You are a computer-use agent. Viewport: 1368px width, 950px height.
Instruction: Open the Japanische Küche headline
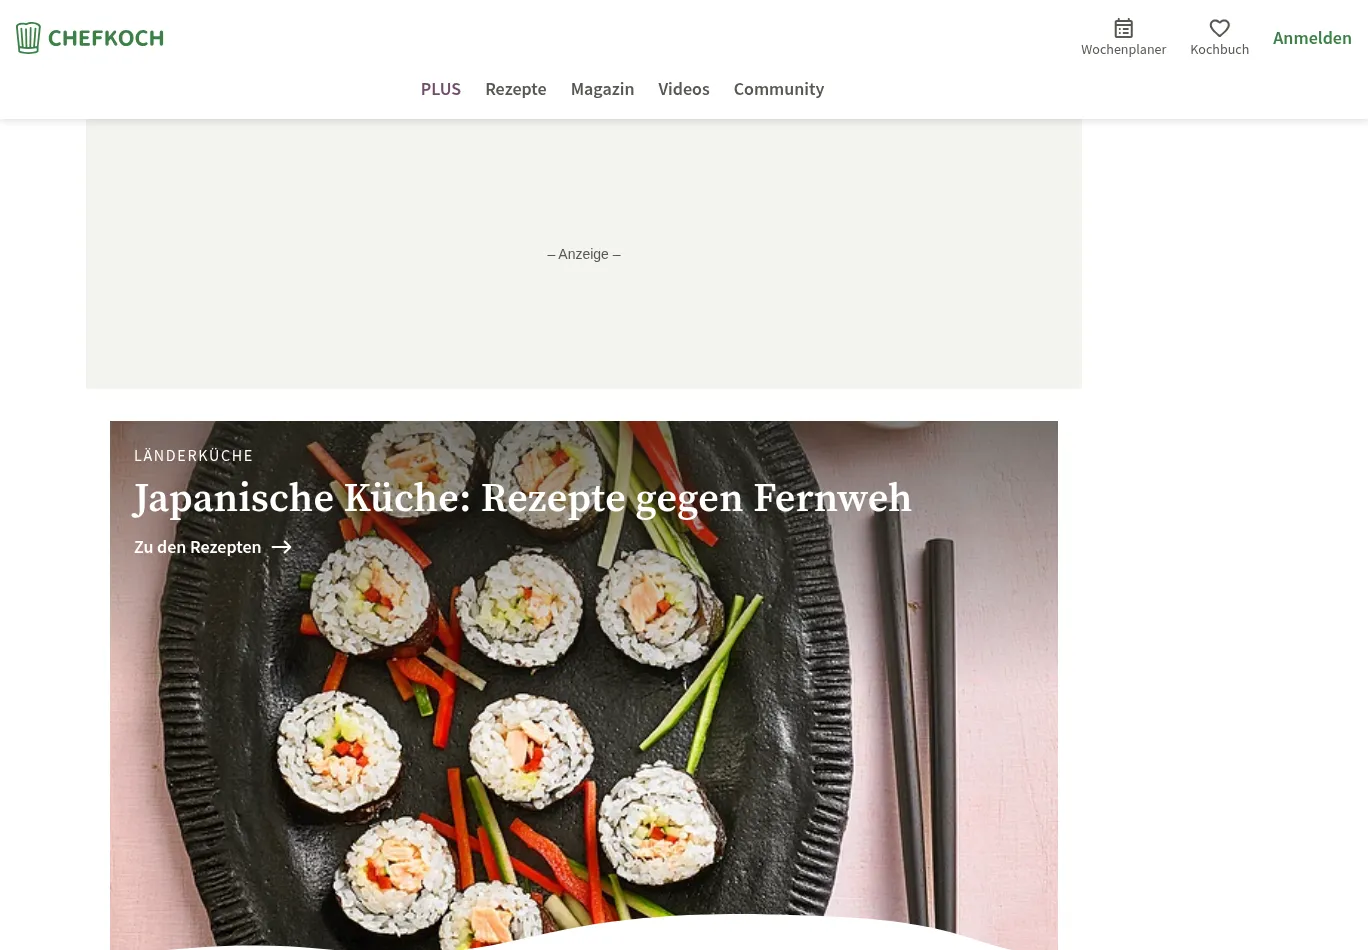(522, 498)
